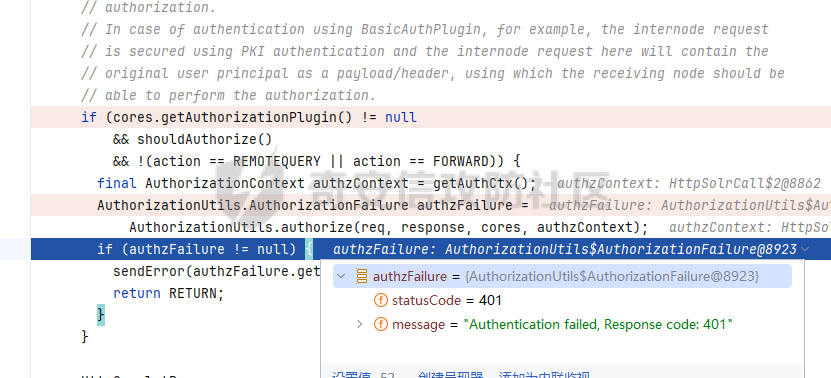The height and width of the screenshot is (378, 831).
Task: Click the "&& shouldAuthorize()" code line
Action: click(192, 139)
